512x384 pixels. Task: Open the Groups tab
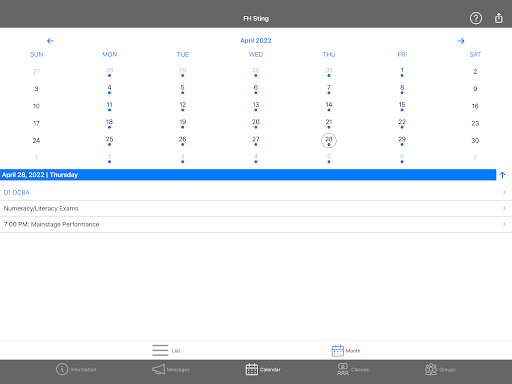pos(440,369)
